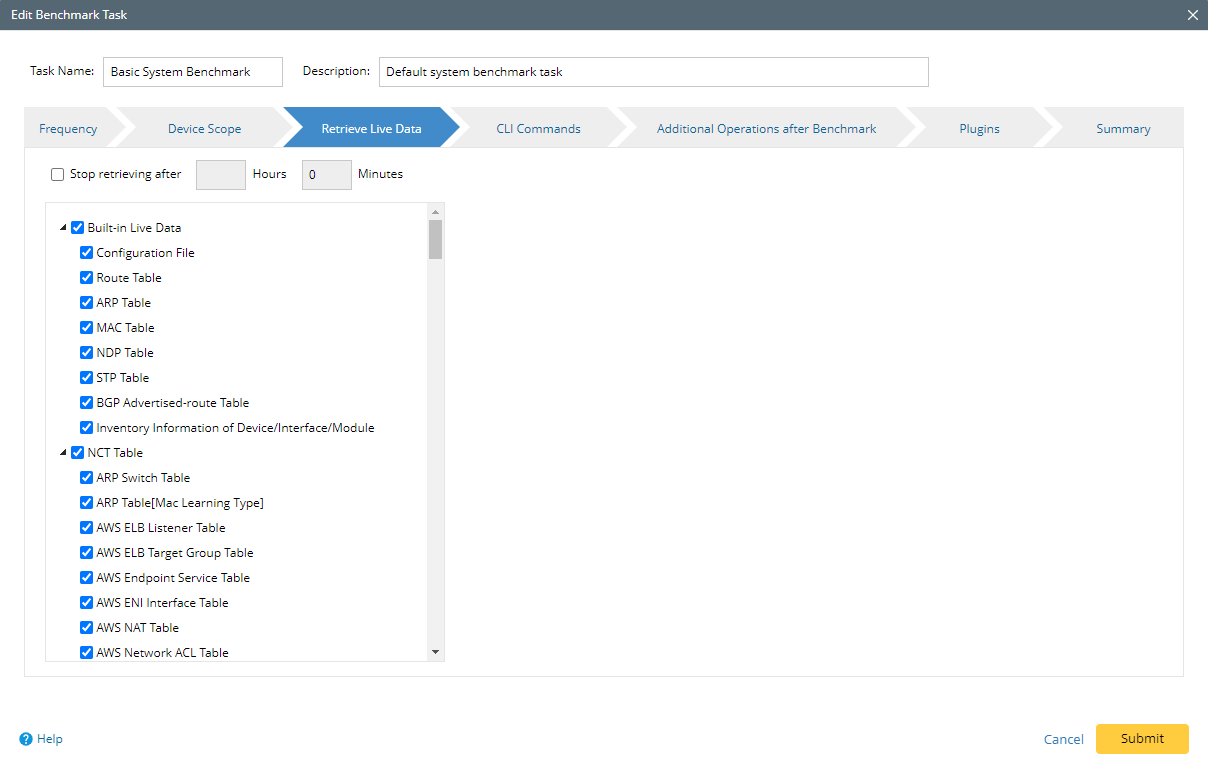Image resolution: width=1208 pixels, height=774 pixels.
Task: Uncheck the Configuration File item
Action: pos(86,252)
